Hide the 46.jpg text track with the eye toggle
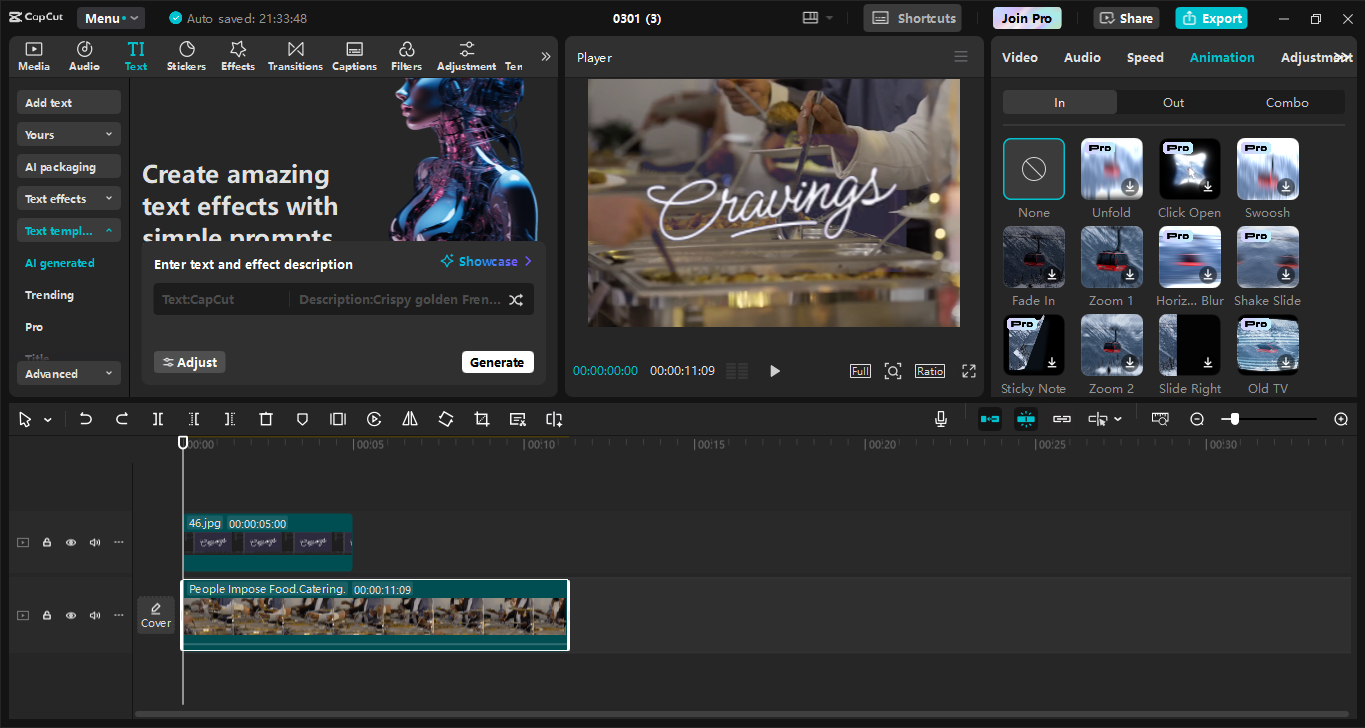 70,542
